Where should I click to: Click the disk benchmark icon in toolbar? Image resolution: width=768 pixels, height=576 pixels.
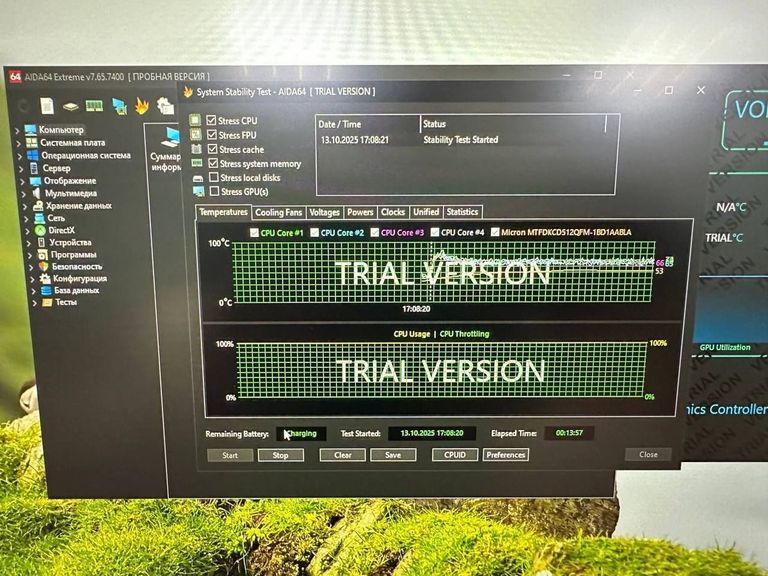coord(70,106)
